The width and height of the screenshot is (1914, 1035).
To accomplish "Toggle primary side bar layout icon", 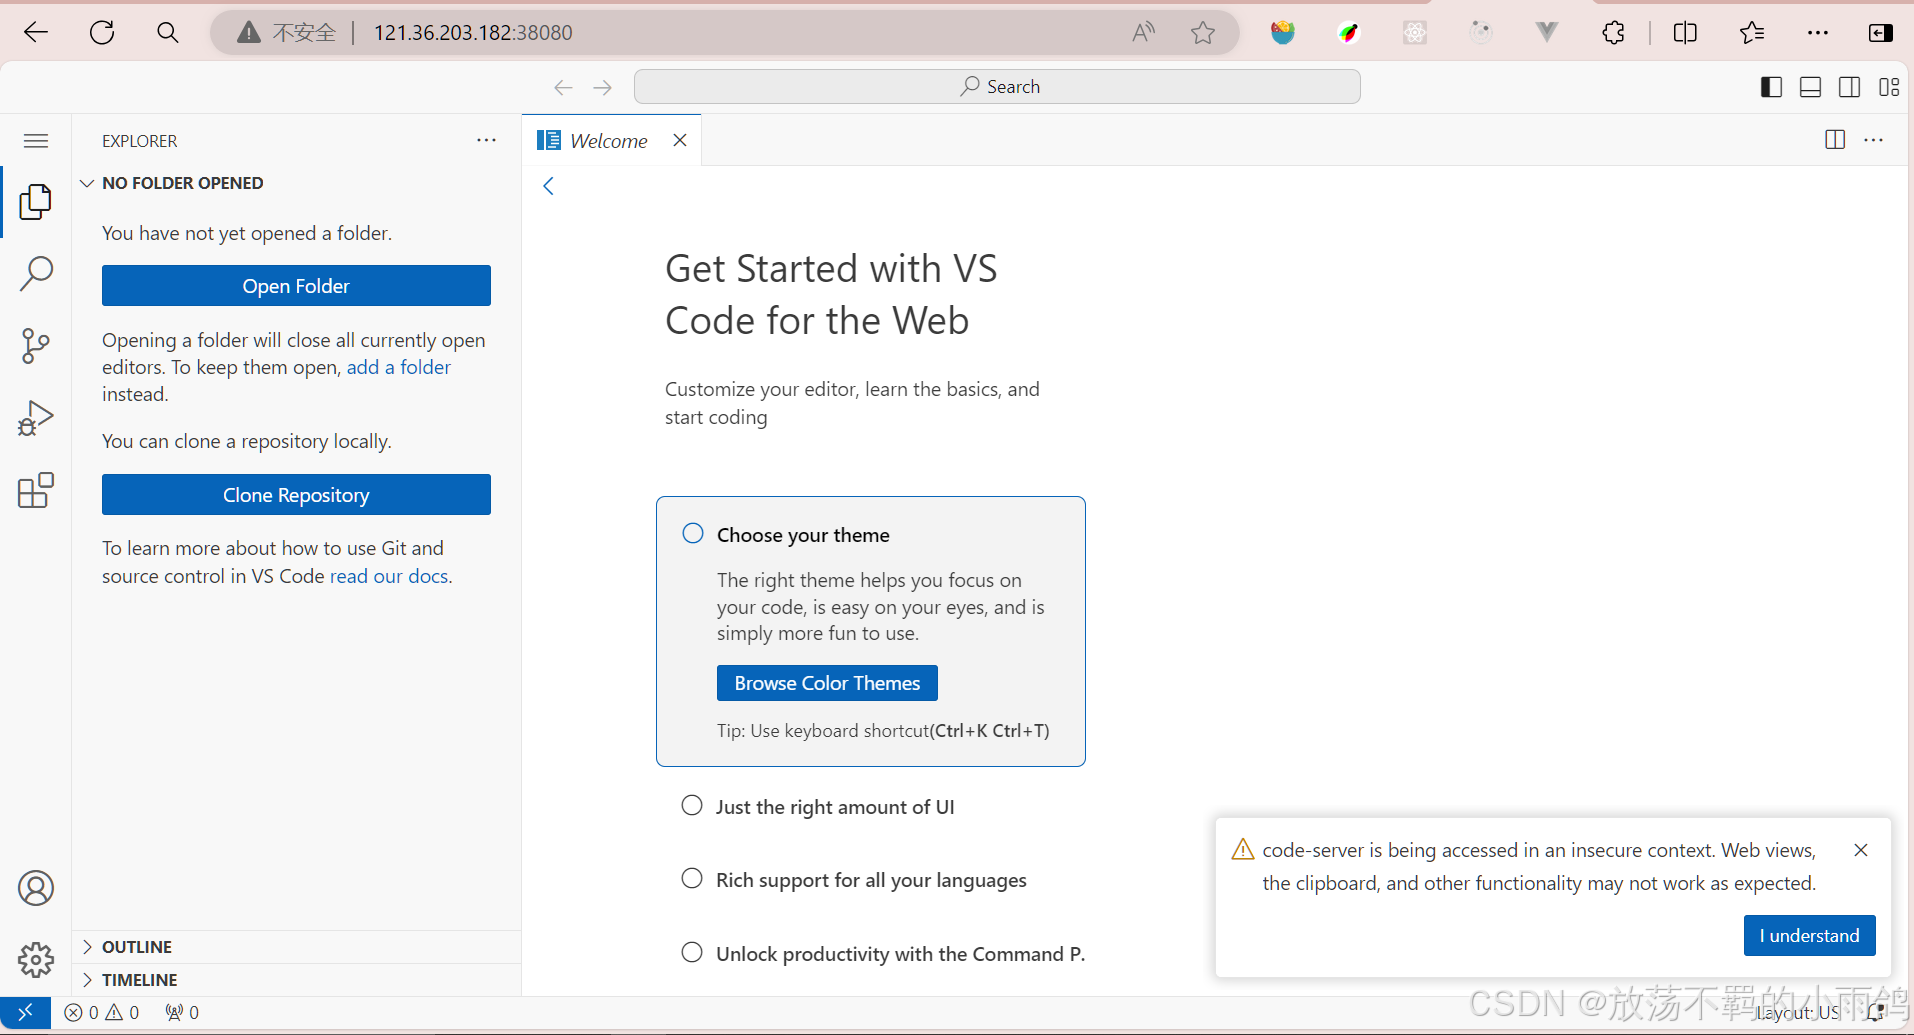I will [1771, 87].
